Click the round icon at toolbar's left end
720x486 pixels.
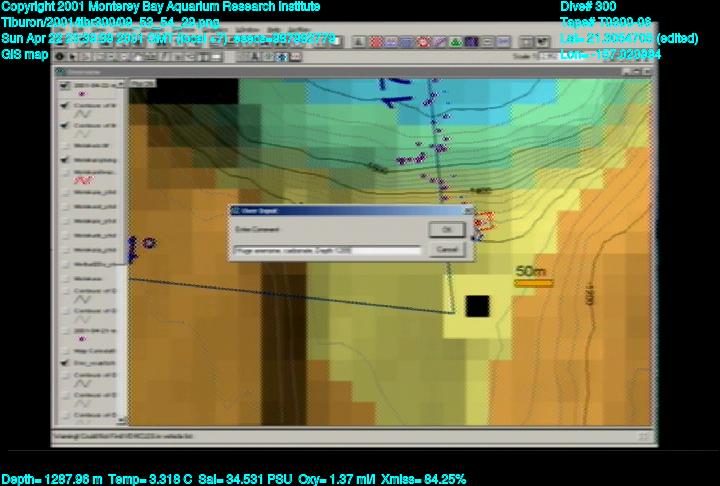60,56
